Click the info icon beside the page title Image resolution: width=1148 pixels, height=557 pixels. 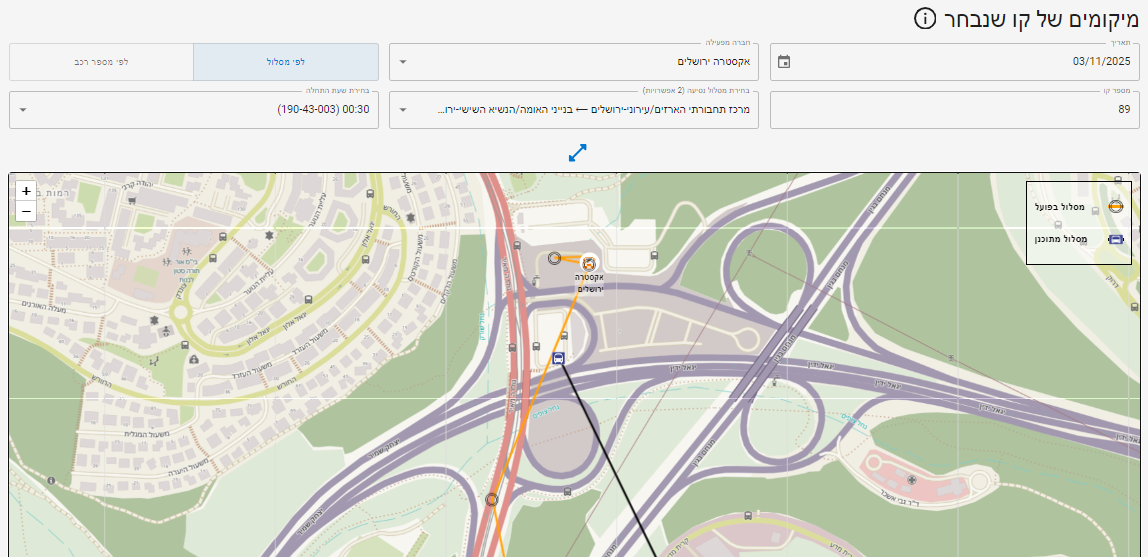926,18
